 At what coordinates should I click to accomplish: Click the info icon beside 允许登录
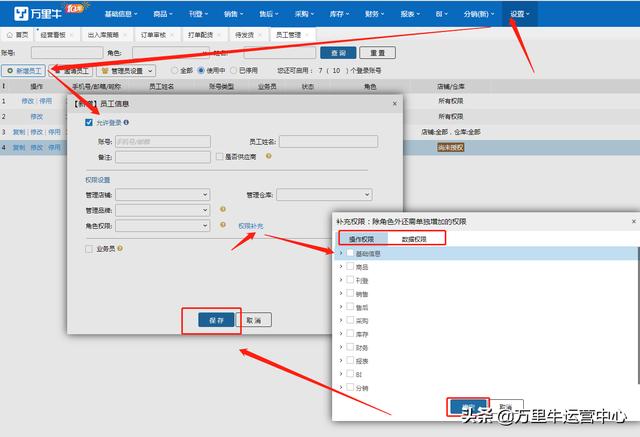(x=126, y=122)
